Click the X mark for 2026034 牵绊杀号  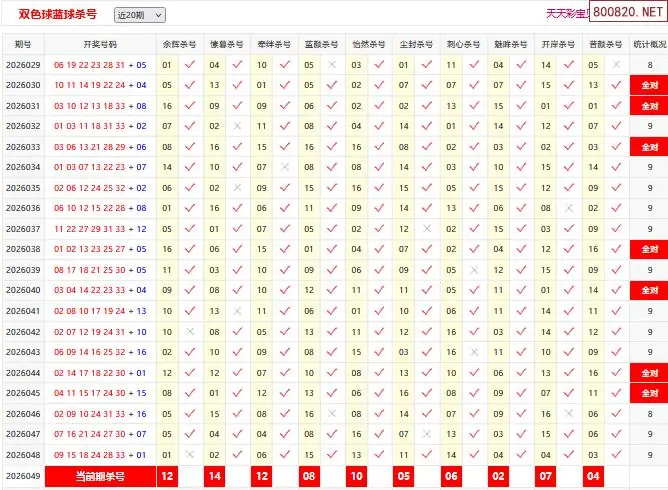(285, 167)
